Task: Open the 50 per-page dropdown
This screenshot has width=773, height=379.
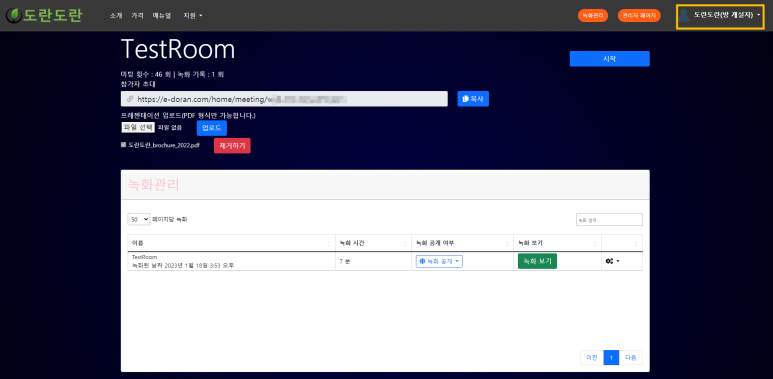Action: coord(139,219)
